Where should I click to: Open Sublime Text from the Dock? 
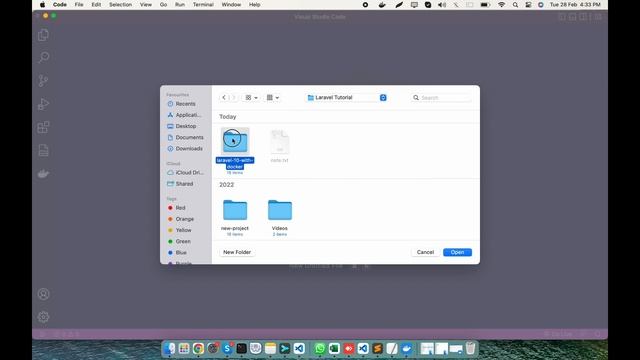378,348
